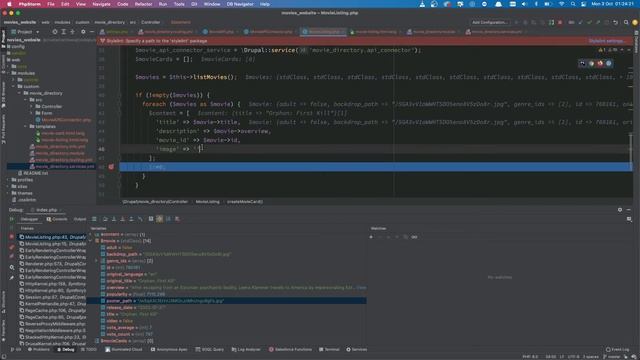Click the pin tab icon in debug sidebar

click(11, 278)
